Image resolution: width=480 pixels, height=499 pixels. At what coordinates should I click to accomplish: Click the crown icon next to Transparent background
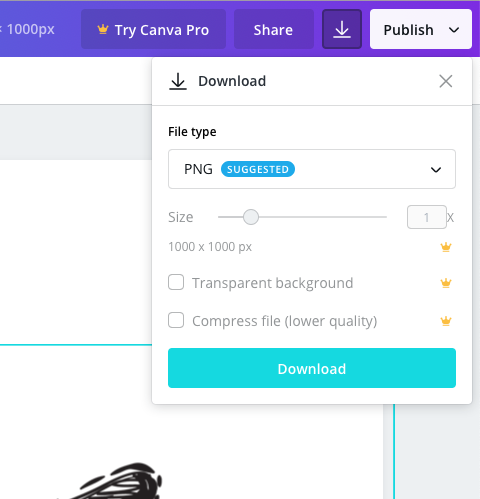click(446, 283)
